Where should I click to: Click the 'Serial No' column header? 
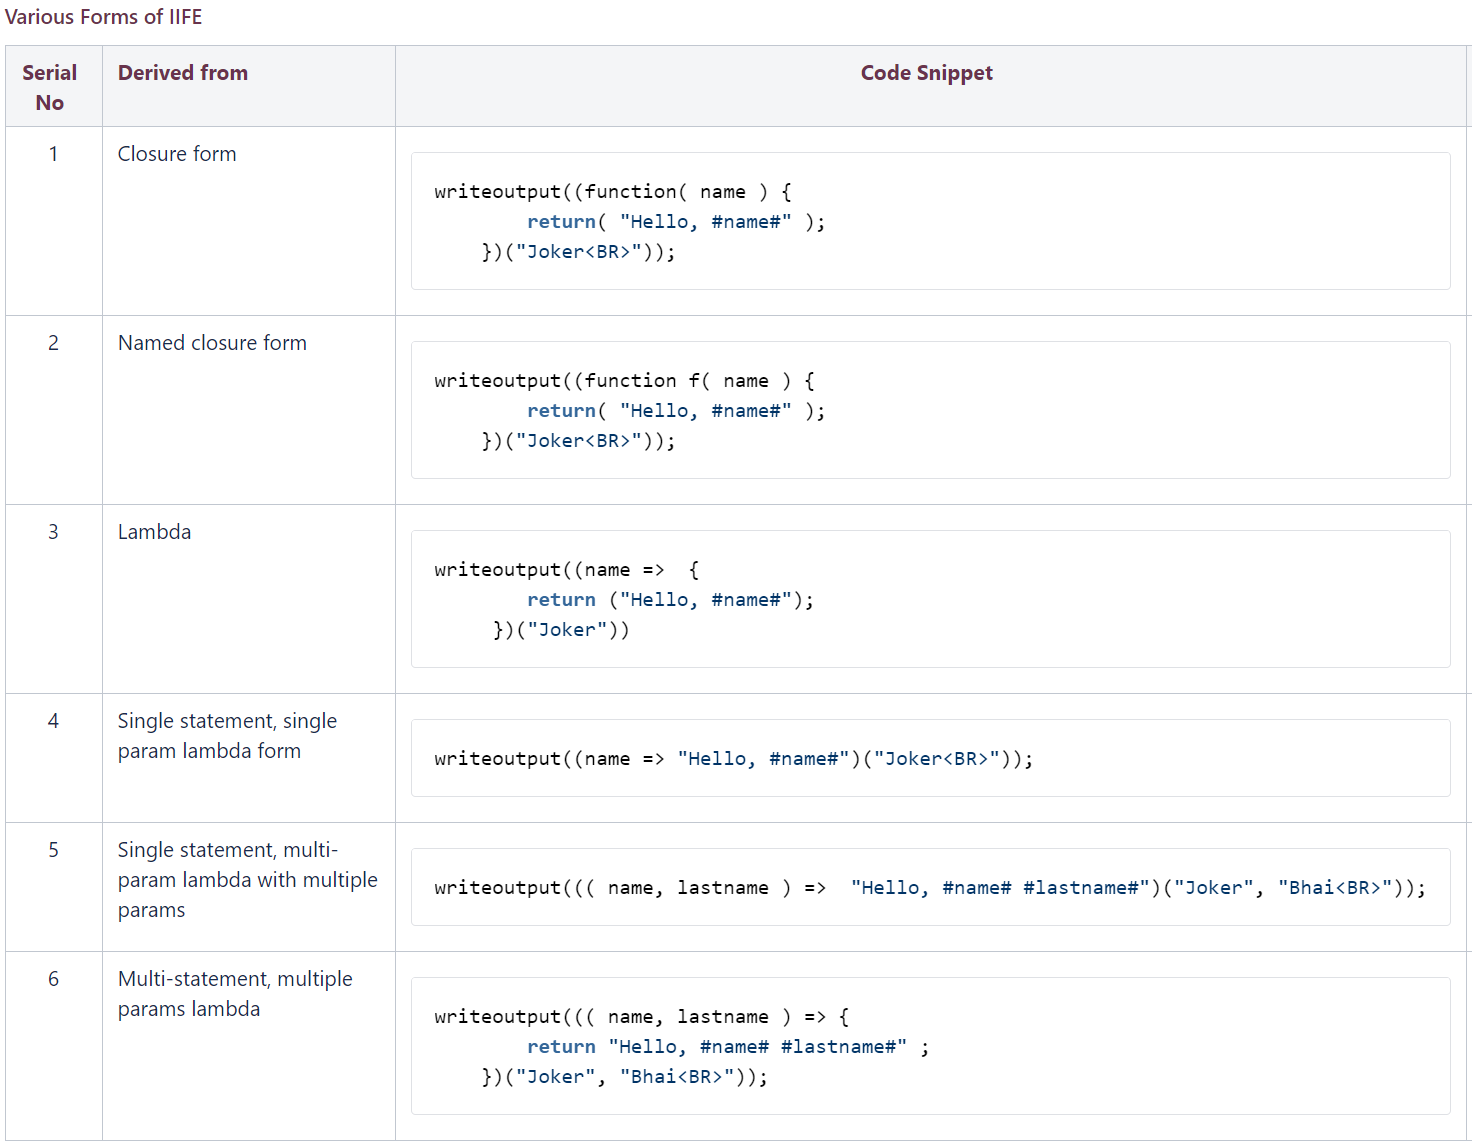50,87
